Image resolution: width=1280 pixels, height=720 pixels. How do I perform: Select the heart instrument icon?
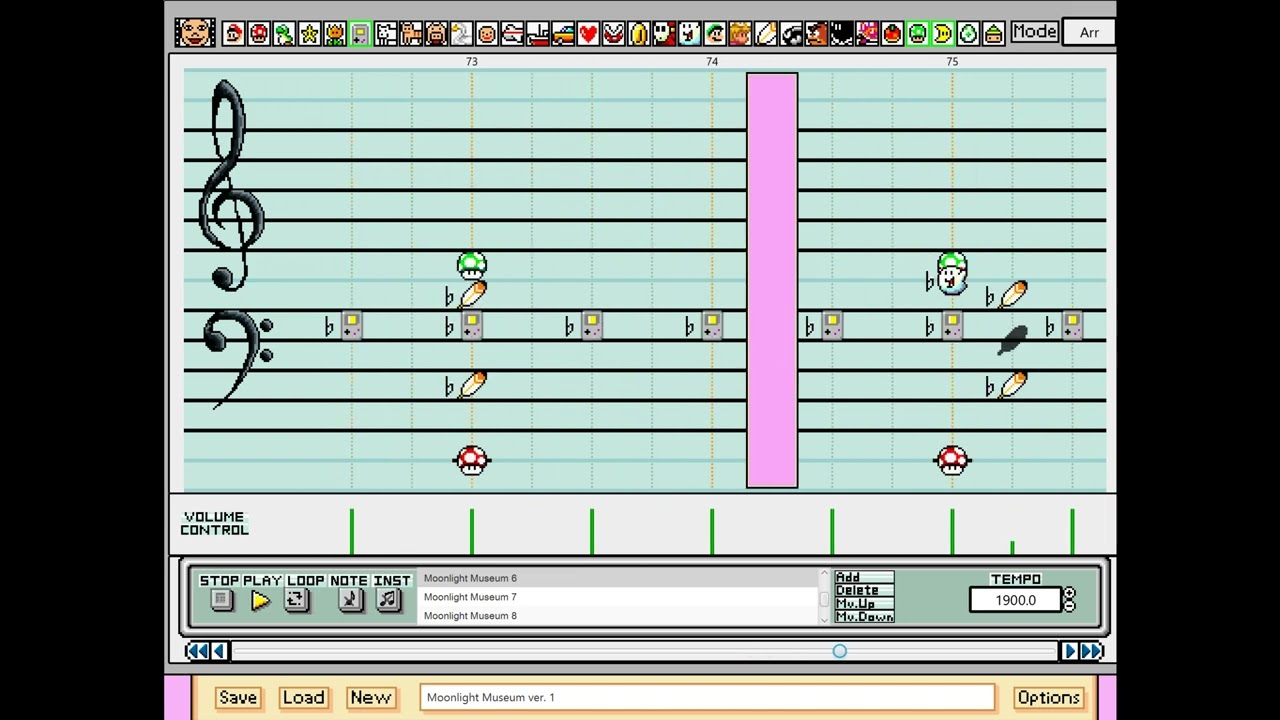click(588, 34)
